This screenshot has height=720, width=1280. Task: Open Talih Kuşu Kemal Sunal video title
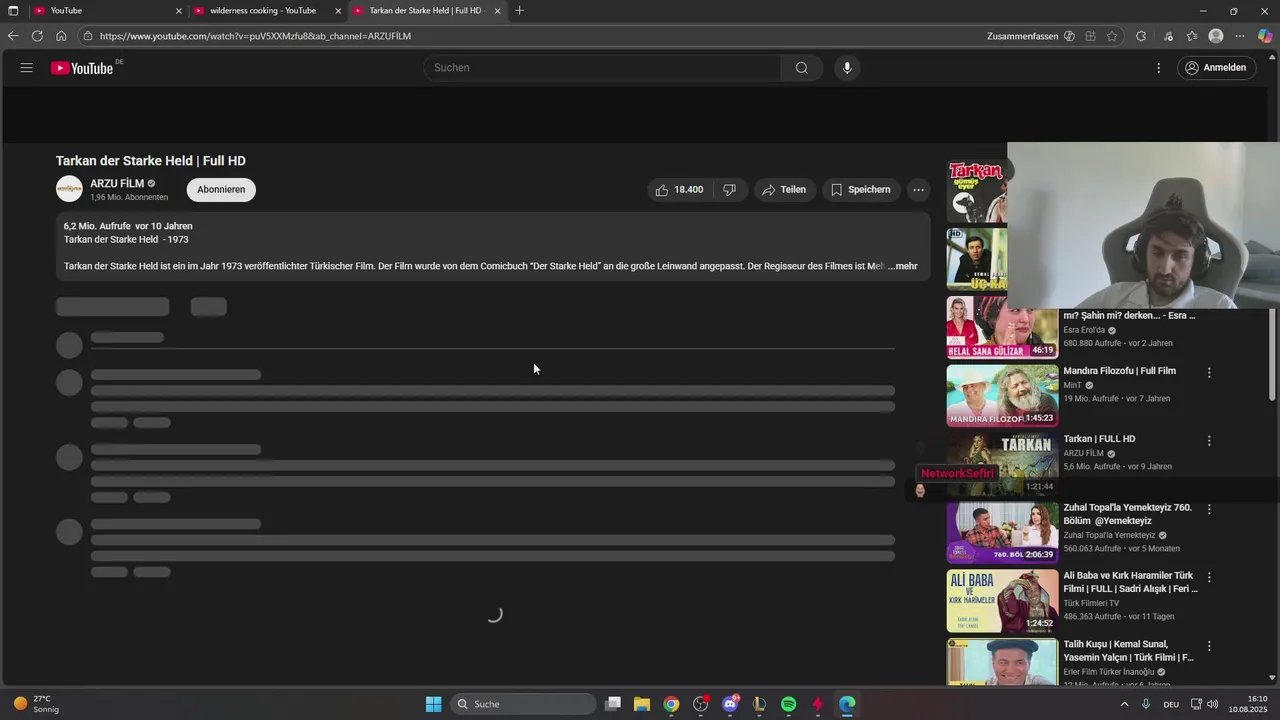(x=1128, y=651)
